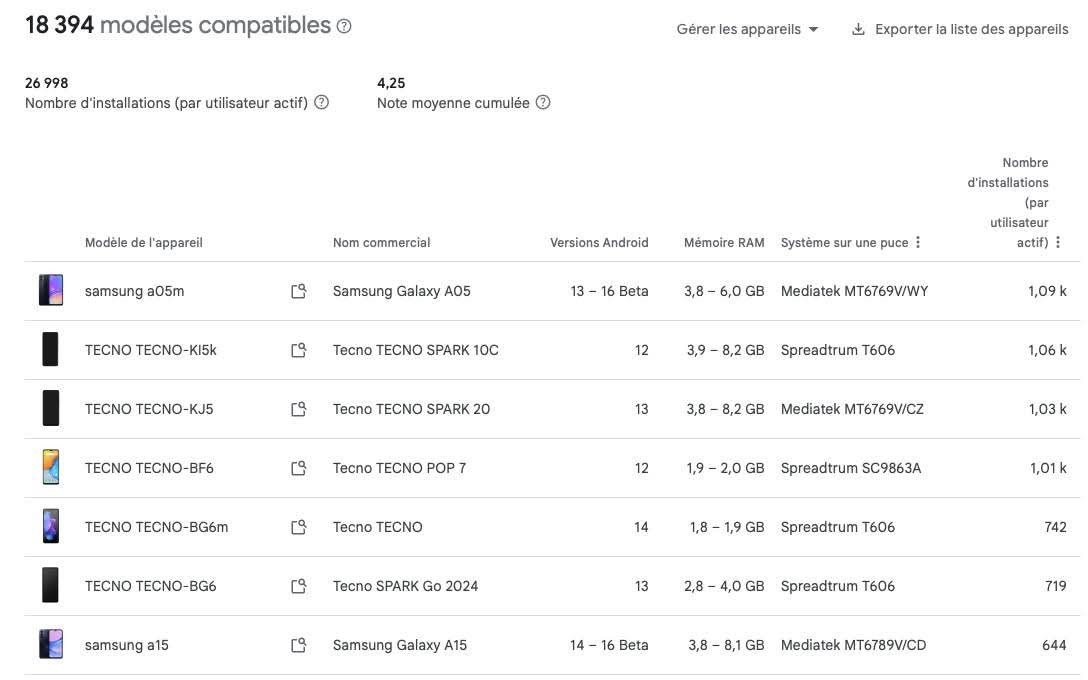Click Modèle de l'appareil column header
Image resolution: width=1088 pixels, height=680 pixels.
[x=144, y=243]
